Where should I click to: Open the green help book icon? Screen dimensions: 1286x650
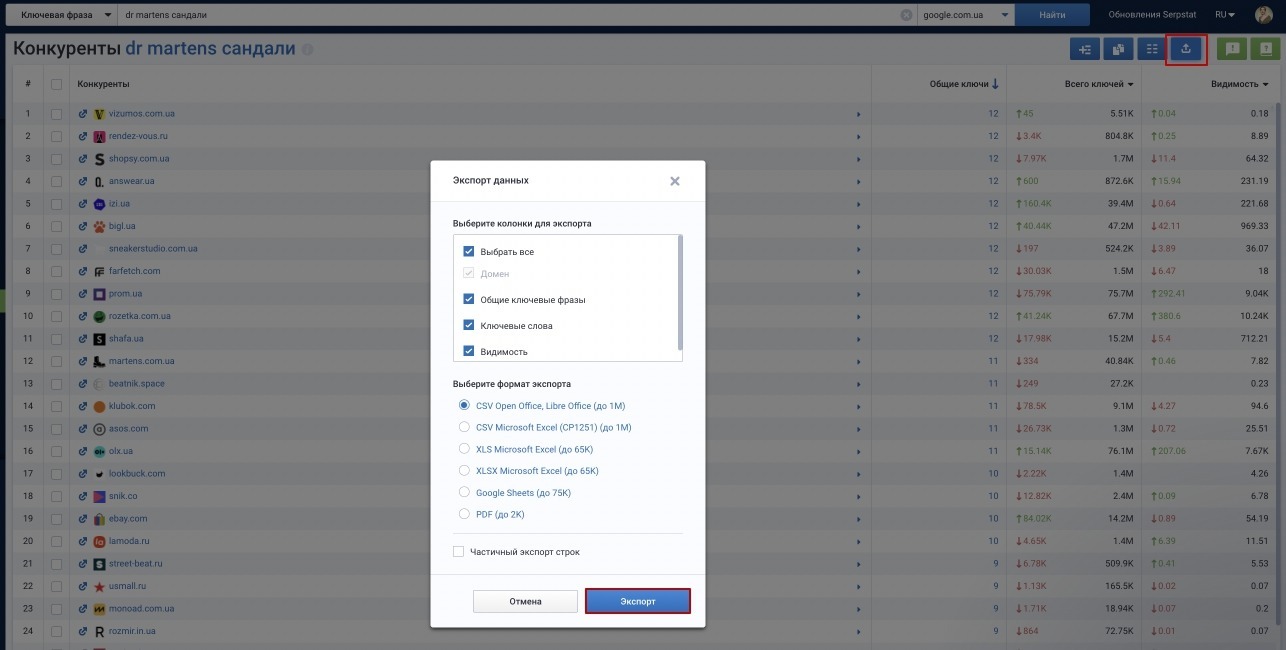click(1265, 48)
